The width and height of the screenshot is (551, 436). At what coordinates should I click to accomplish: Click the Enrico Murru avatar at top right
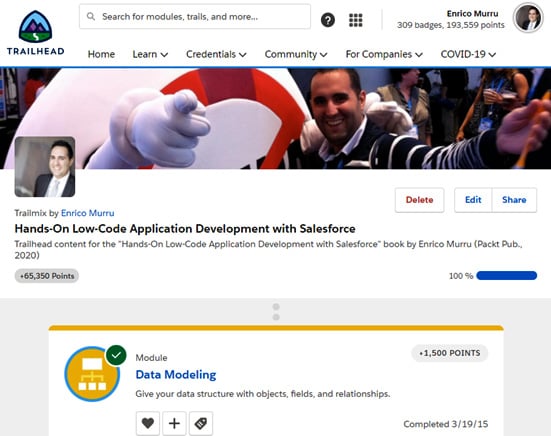528,18
